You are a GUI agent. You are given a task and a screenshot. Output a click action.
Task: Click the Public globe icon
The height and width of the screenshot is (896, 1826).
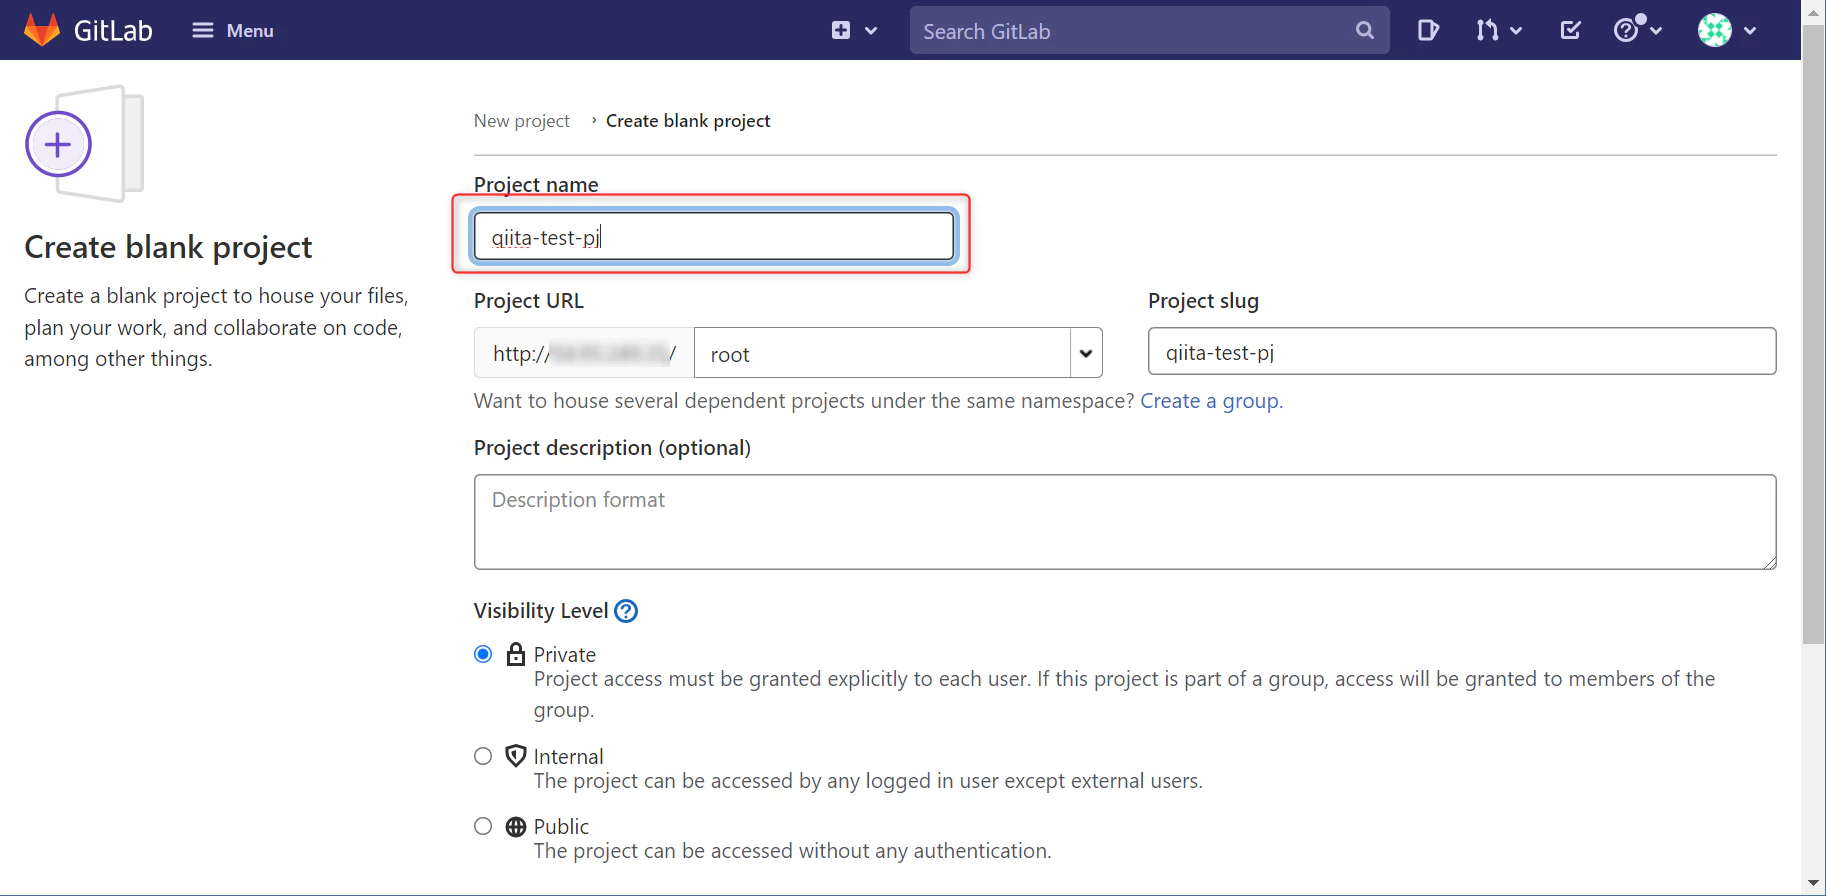pyautogui.click(x=516, y=827)
